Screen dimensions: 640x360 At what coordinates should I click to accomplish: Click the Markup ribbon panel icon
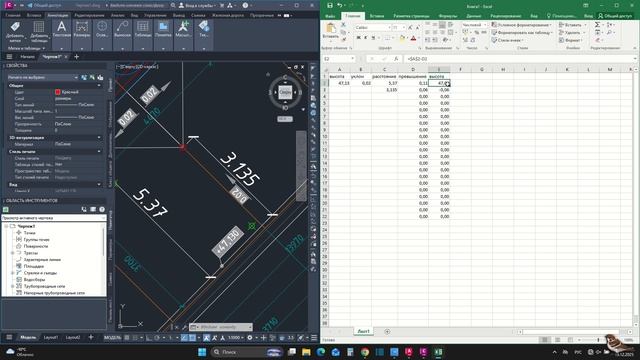pyautogui.click(x=163, y=27)
